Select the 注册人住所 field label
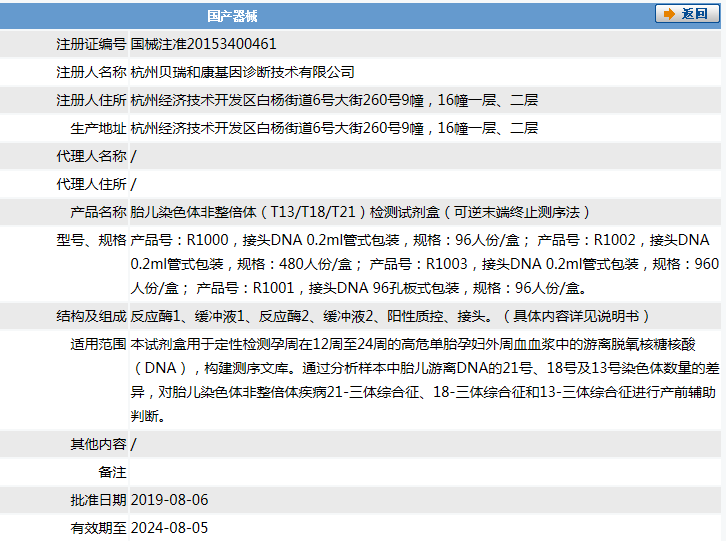The height and width of the screenshot is (541, 726). click(x=91, y=100)
